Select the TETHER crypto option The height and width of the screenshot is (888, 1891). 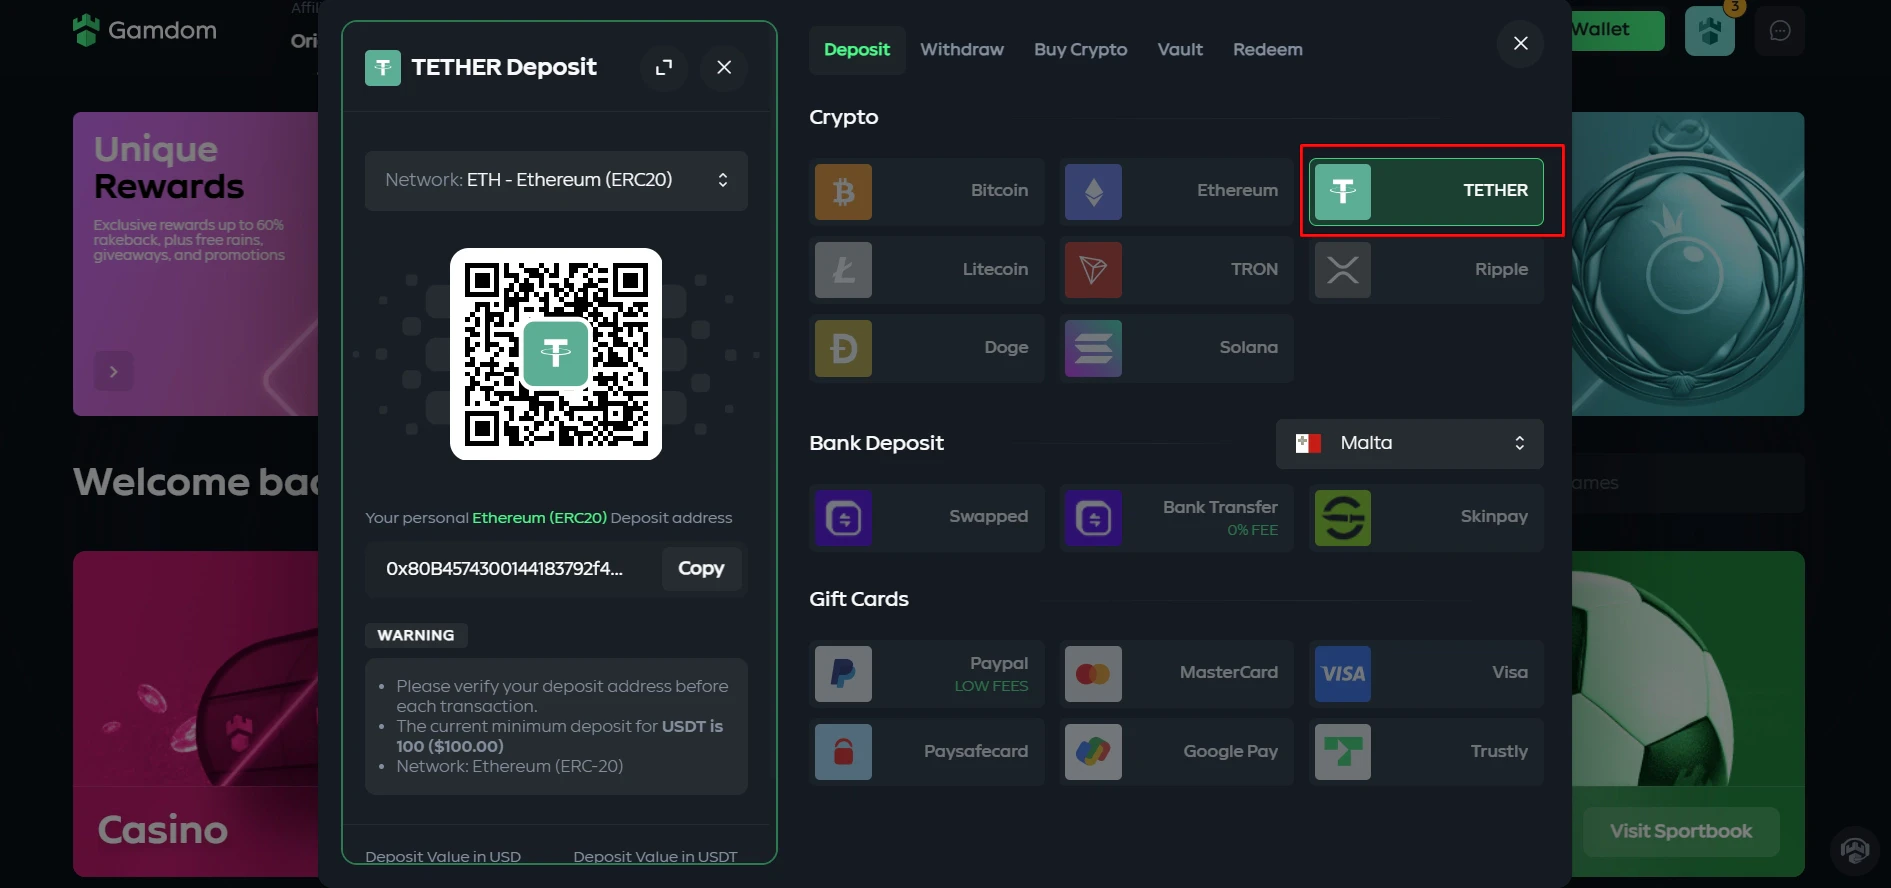point(1426,191)
